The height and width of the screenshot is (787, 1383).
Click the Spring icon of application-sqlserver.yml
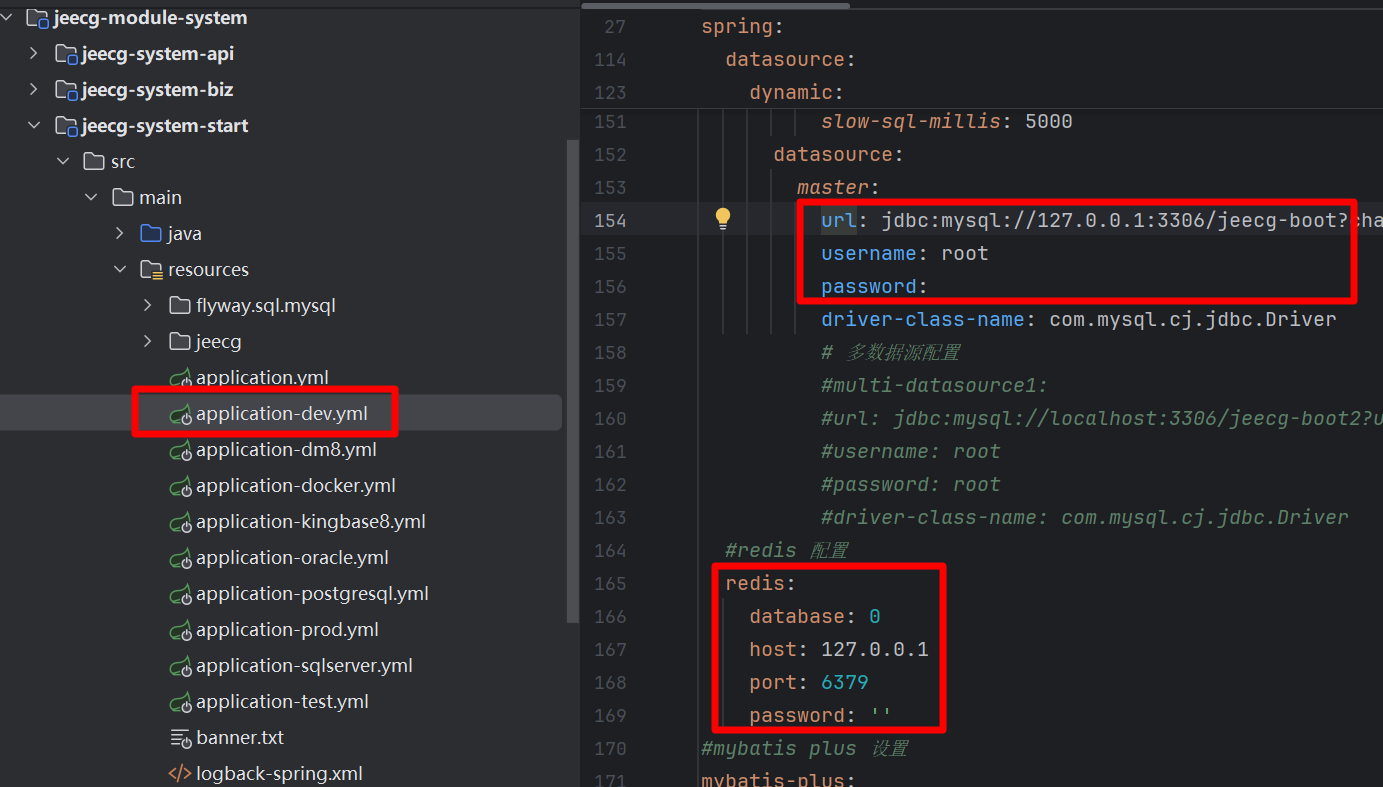pyautogui.click(x=180, y=666)
